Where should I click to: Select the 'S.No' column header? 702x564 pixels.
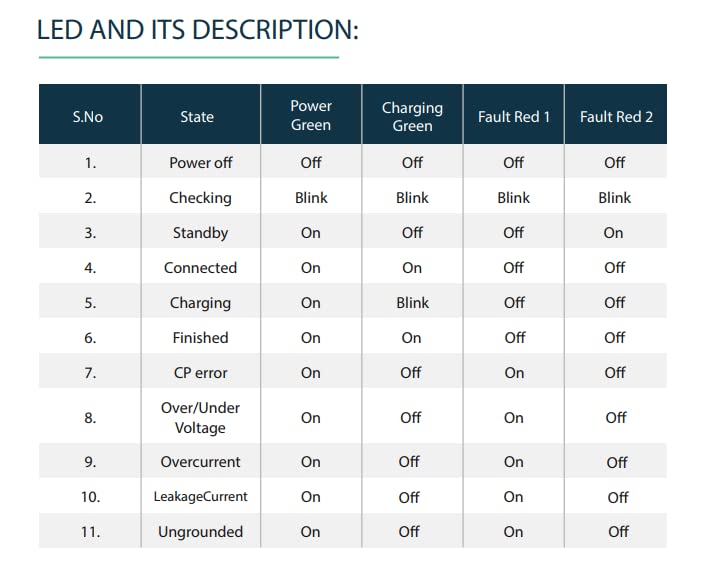[88, 117]
